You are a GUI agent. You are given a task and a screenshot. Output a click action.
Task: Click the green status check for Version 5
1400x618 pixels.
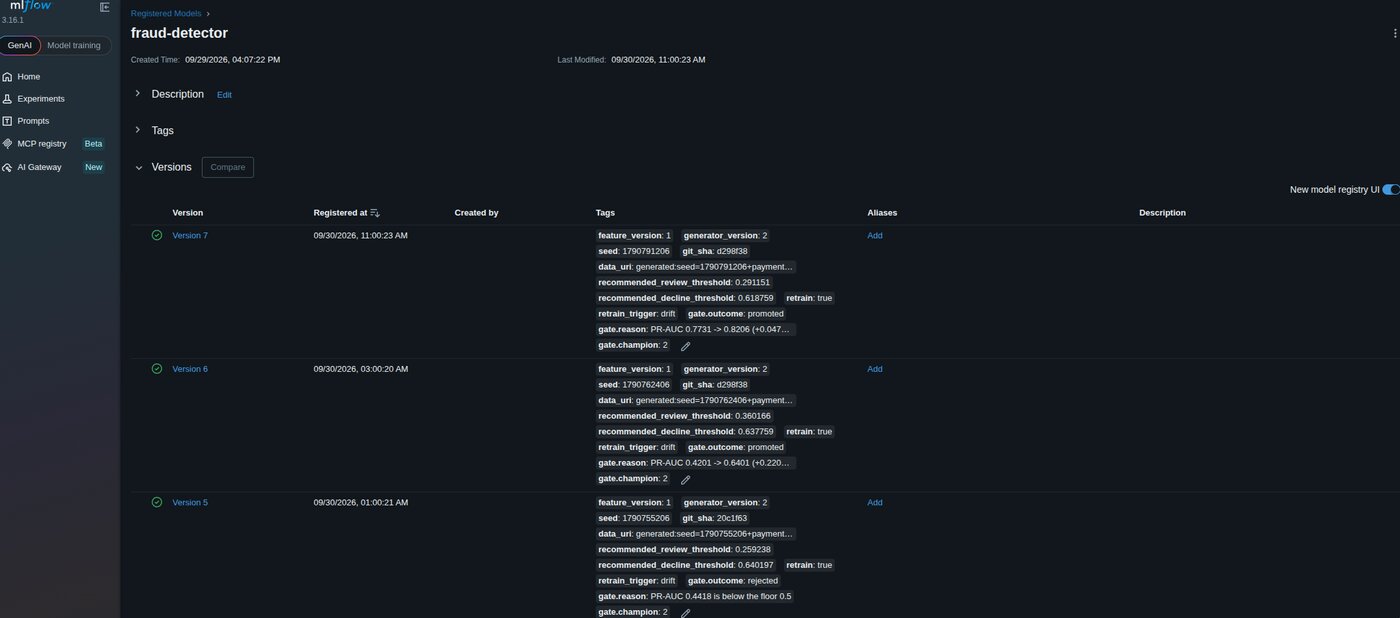(157, 503)
